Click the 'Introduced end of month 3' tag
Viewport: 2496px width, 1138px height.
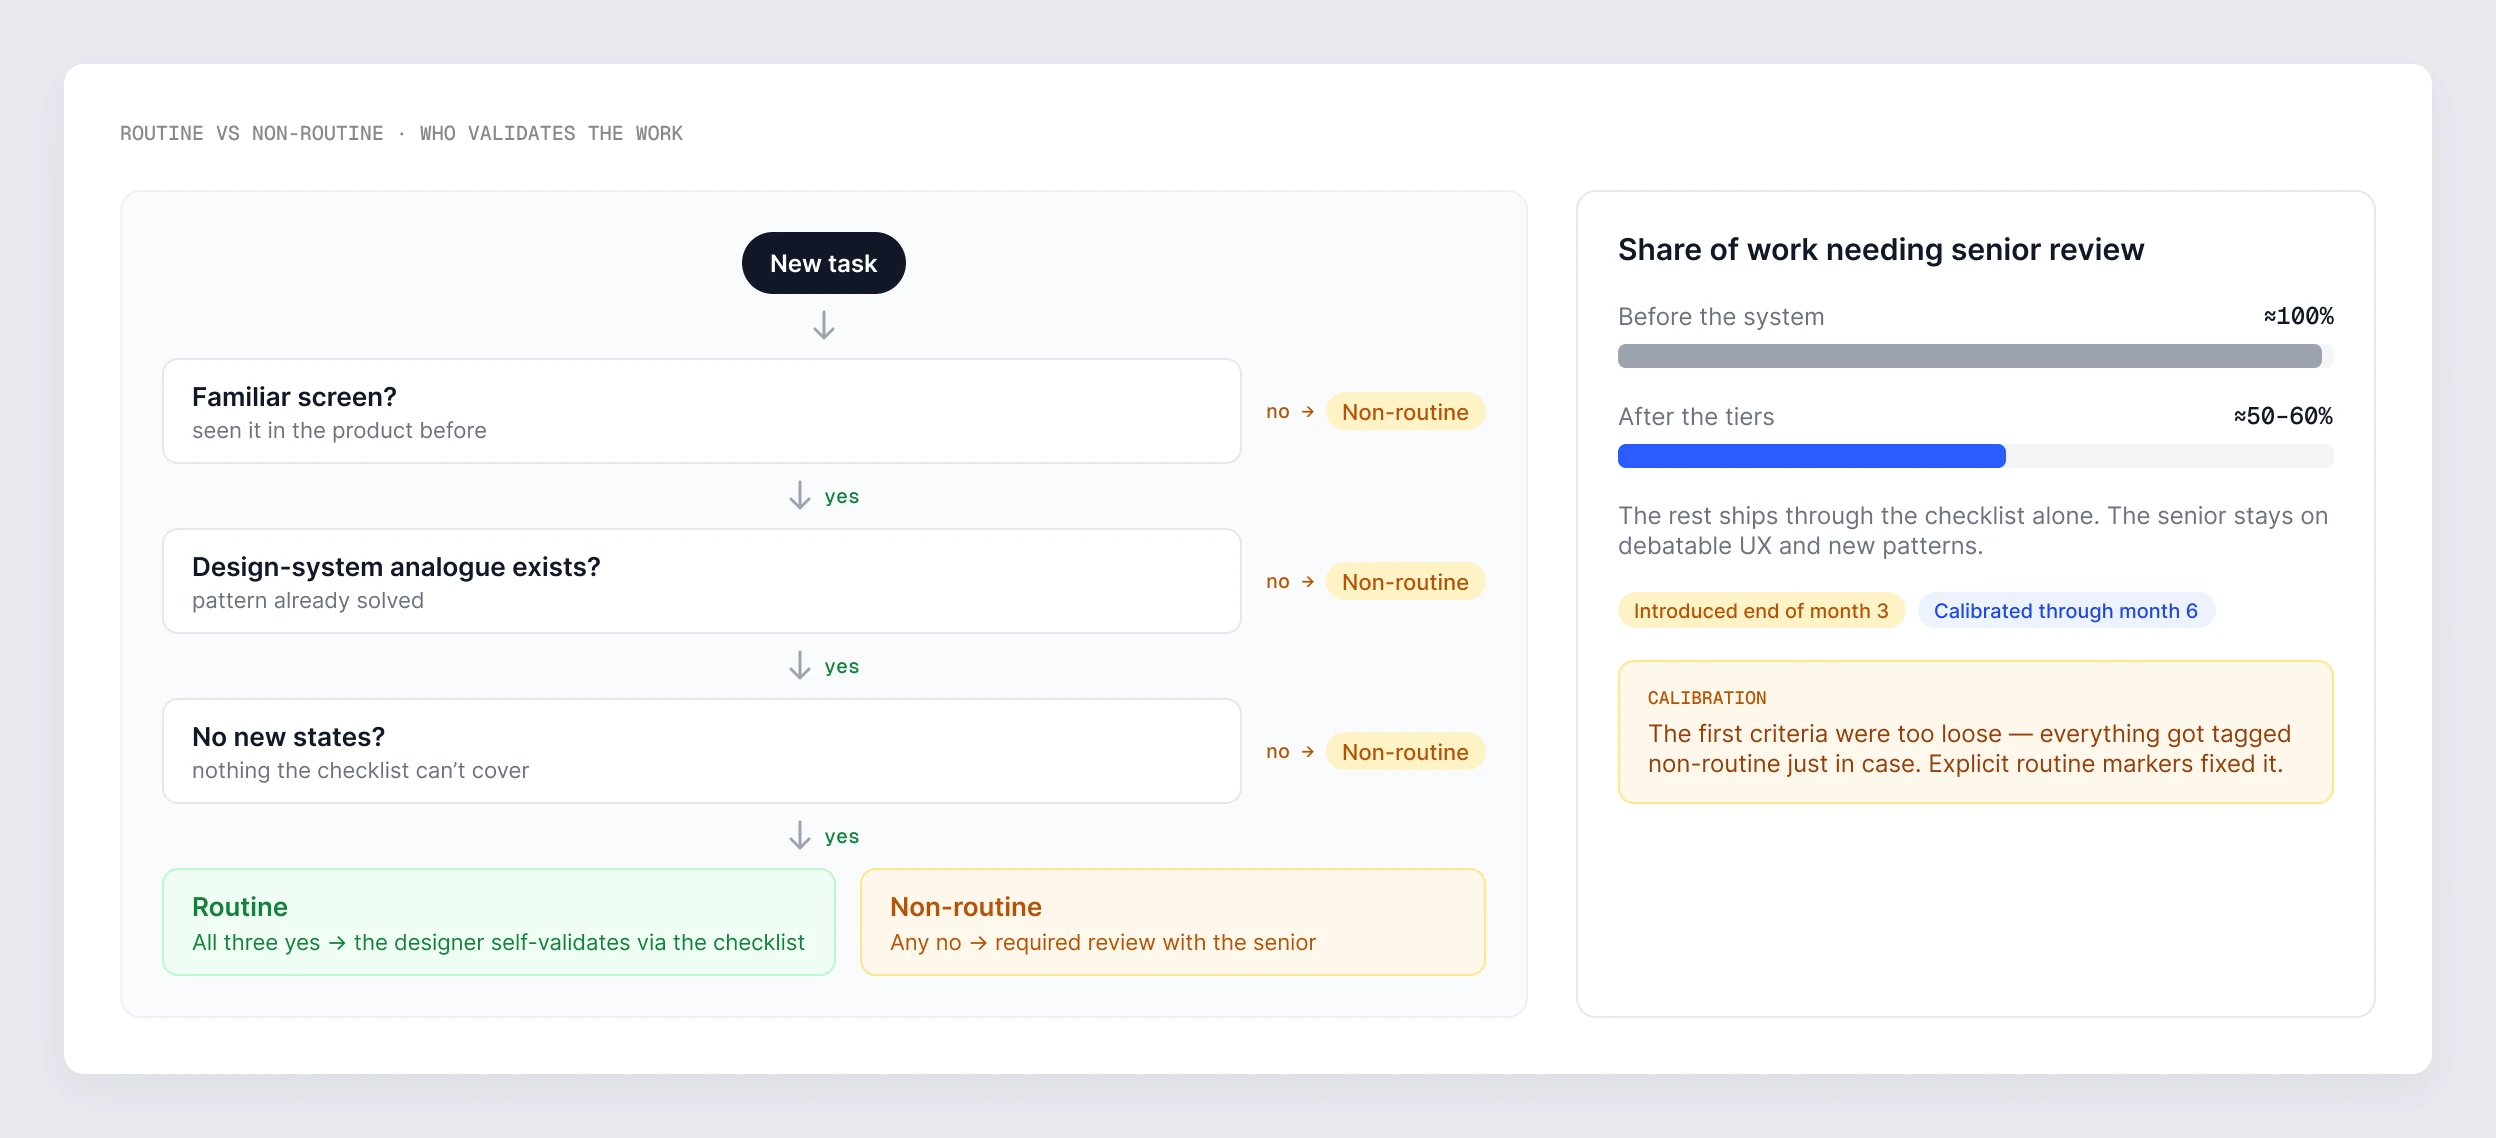coord(1761,611)
